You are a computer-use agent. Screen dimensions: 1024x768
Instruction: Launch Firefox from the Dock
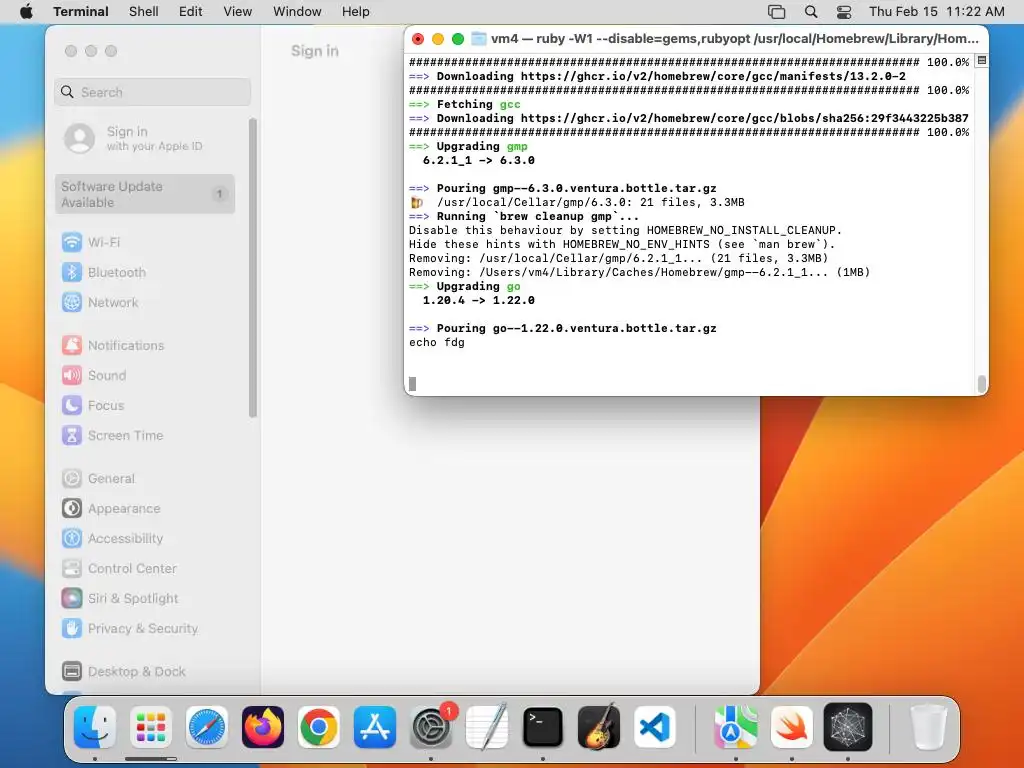click(263, 727)
